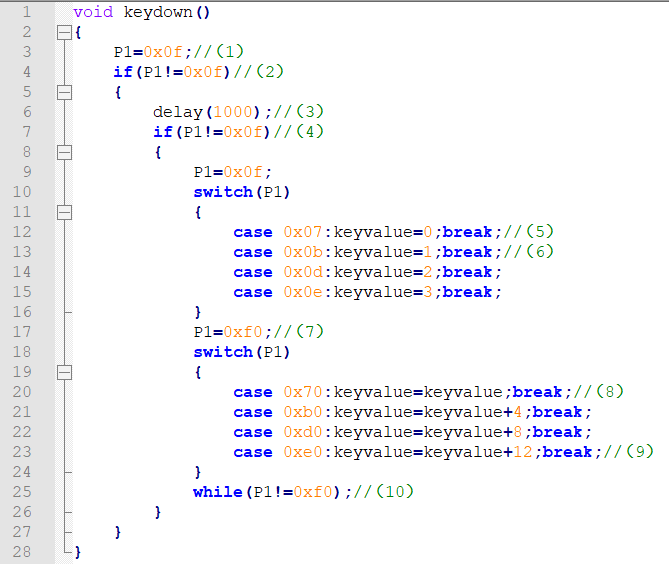
Task: Click the keydown function name
Action: click(x=158, y=12)
